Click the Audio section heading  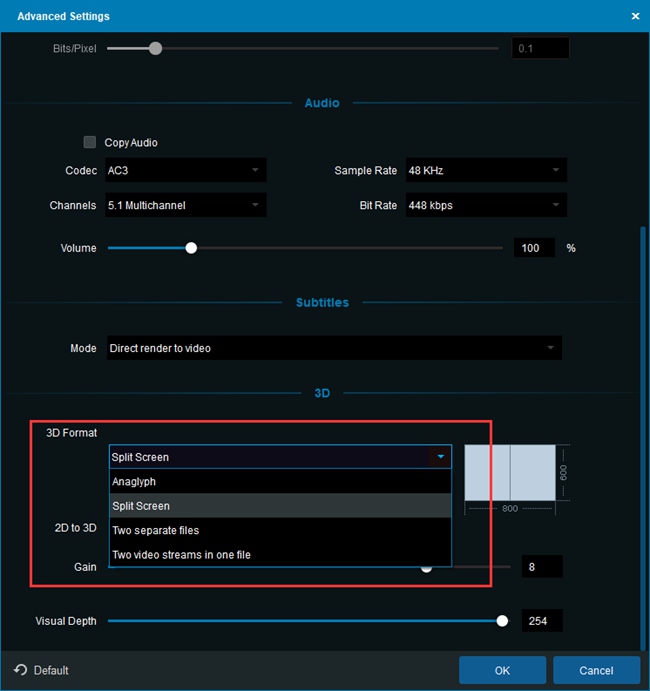tap(322, 103)
